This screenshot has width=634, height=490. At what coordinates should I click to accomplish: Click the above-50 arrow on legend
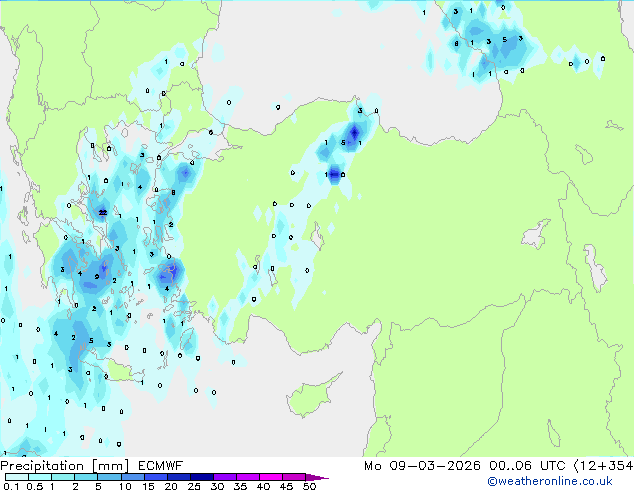coord(317,477)
